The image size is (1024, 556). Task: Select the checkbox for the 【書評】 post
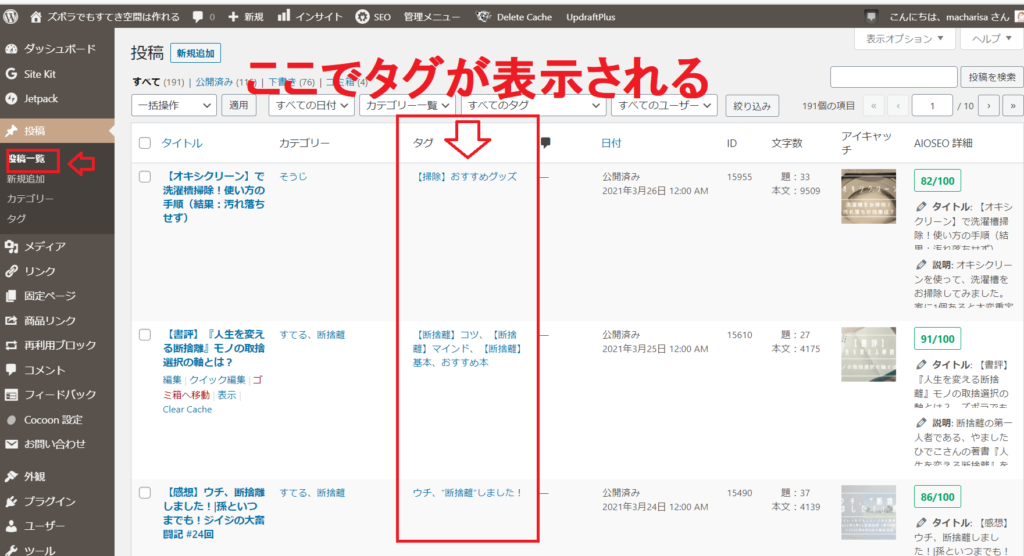145,336
